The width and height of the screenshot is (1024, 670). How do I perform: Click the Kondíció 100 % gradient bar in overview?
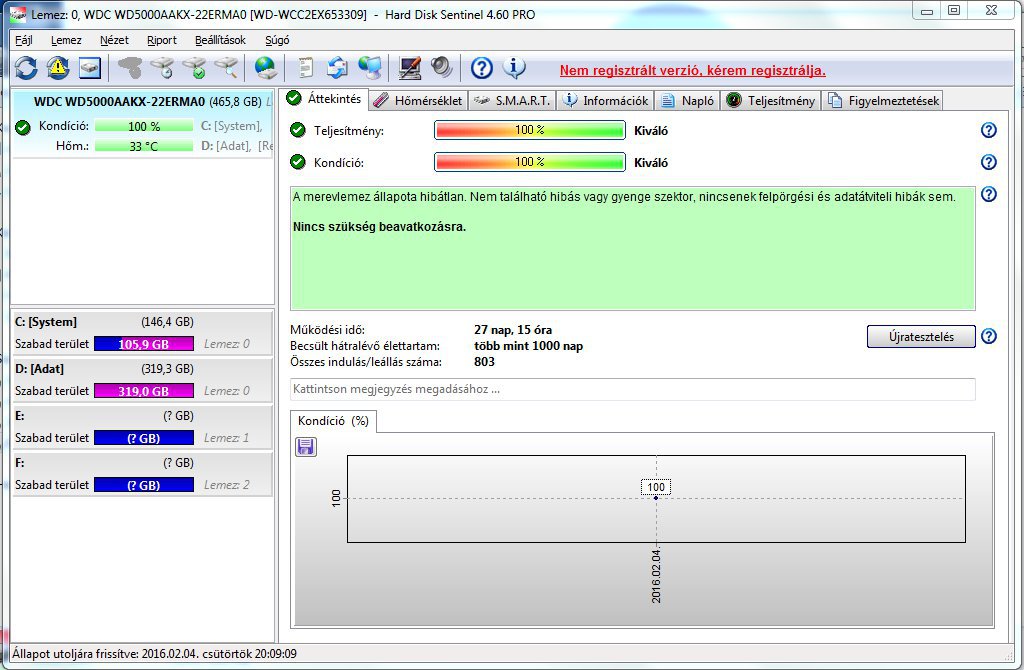(530, 162)
